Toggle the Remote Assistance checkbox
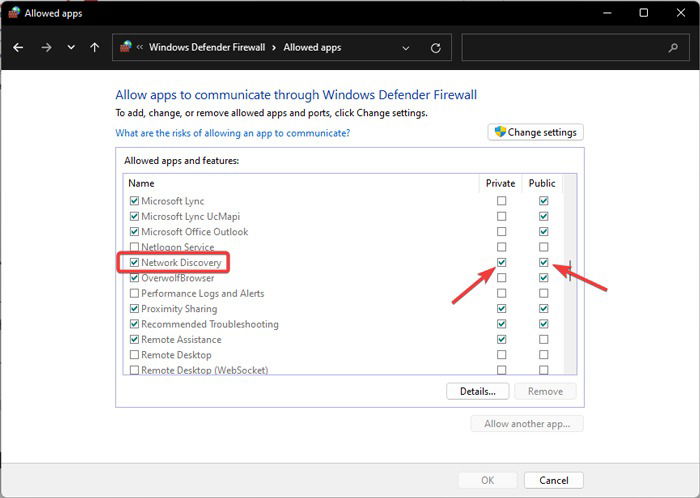This screenshot has height=498, width=700. (x=134, y=339)
